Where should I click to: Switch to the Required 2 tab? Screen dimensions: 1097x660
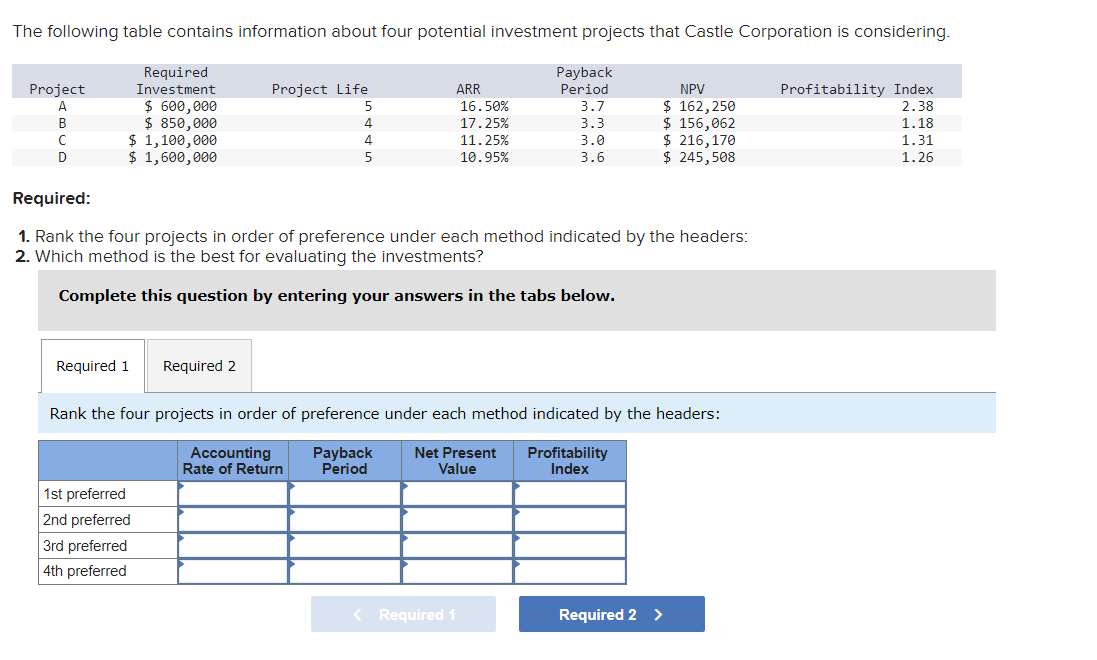tap(199, 366)
